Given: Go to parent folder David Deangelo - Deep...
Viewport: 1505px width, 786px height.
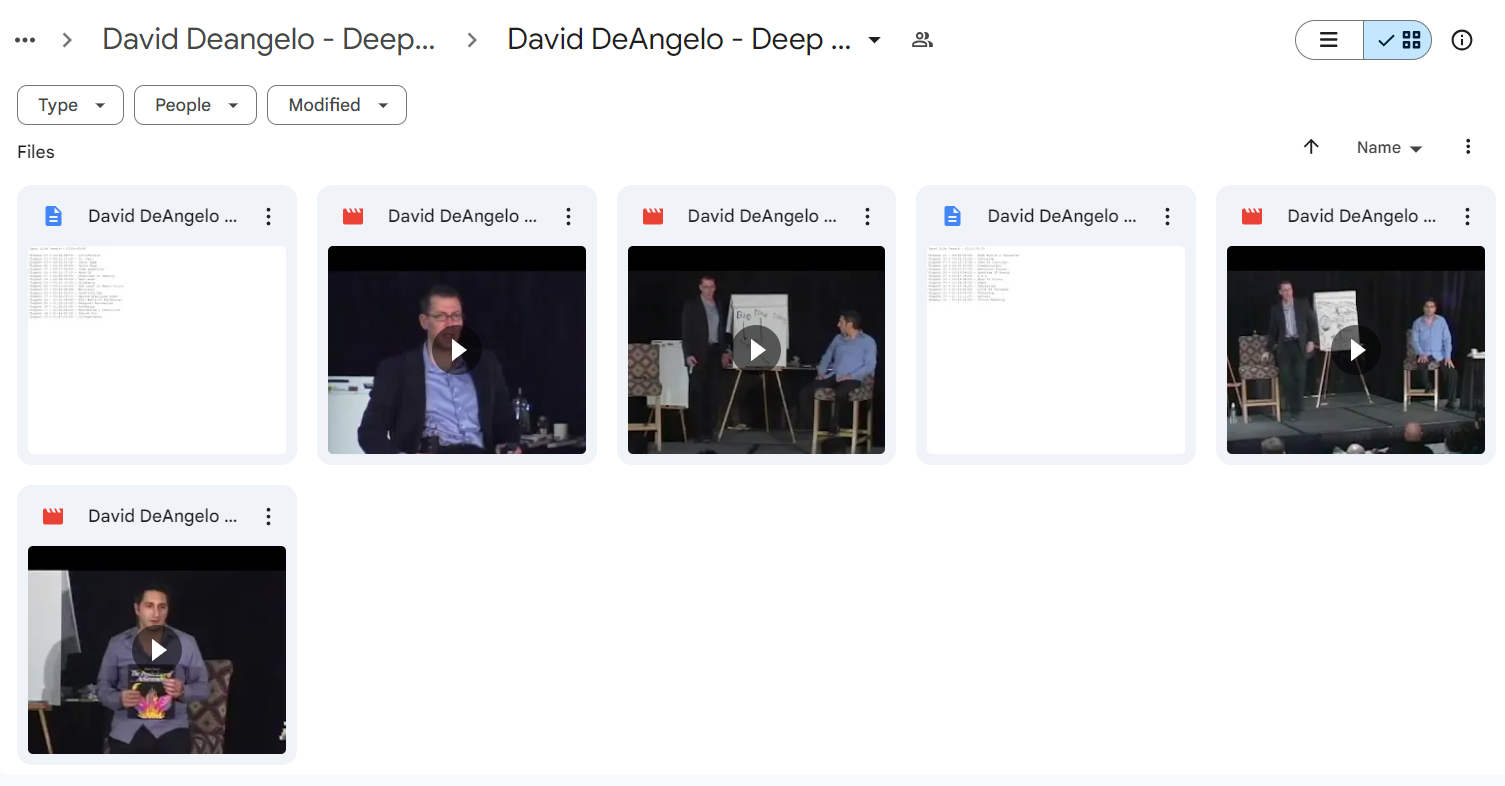Looking at the screenshot, I should 269,40.
